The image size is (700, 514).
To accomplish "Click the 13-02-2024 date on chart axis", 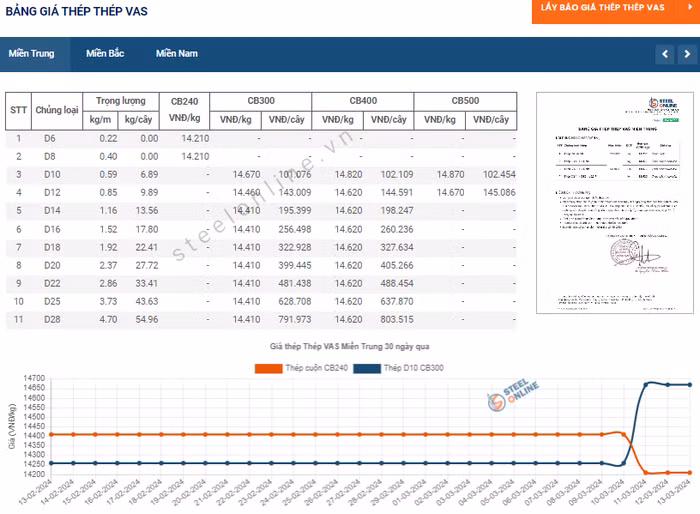I will click(x=35, y=492).
